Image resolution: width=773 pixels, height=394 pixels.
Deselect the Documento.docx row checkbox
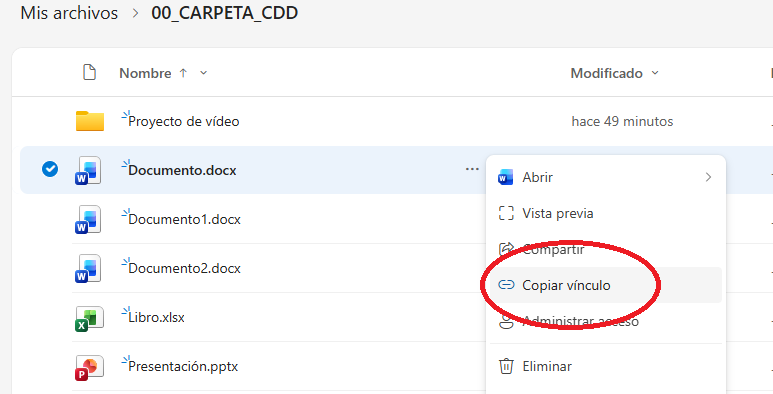(x=50, y=169)
